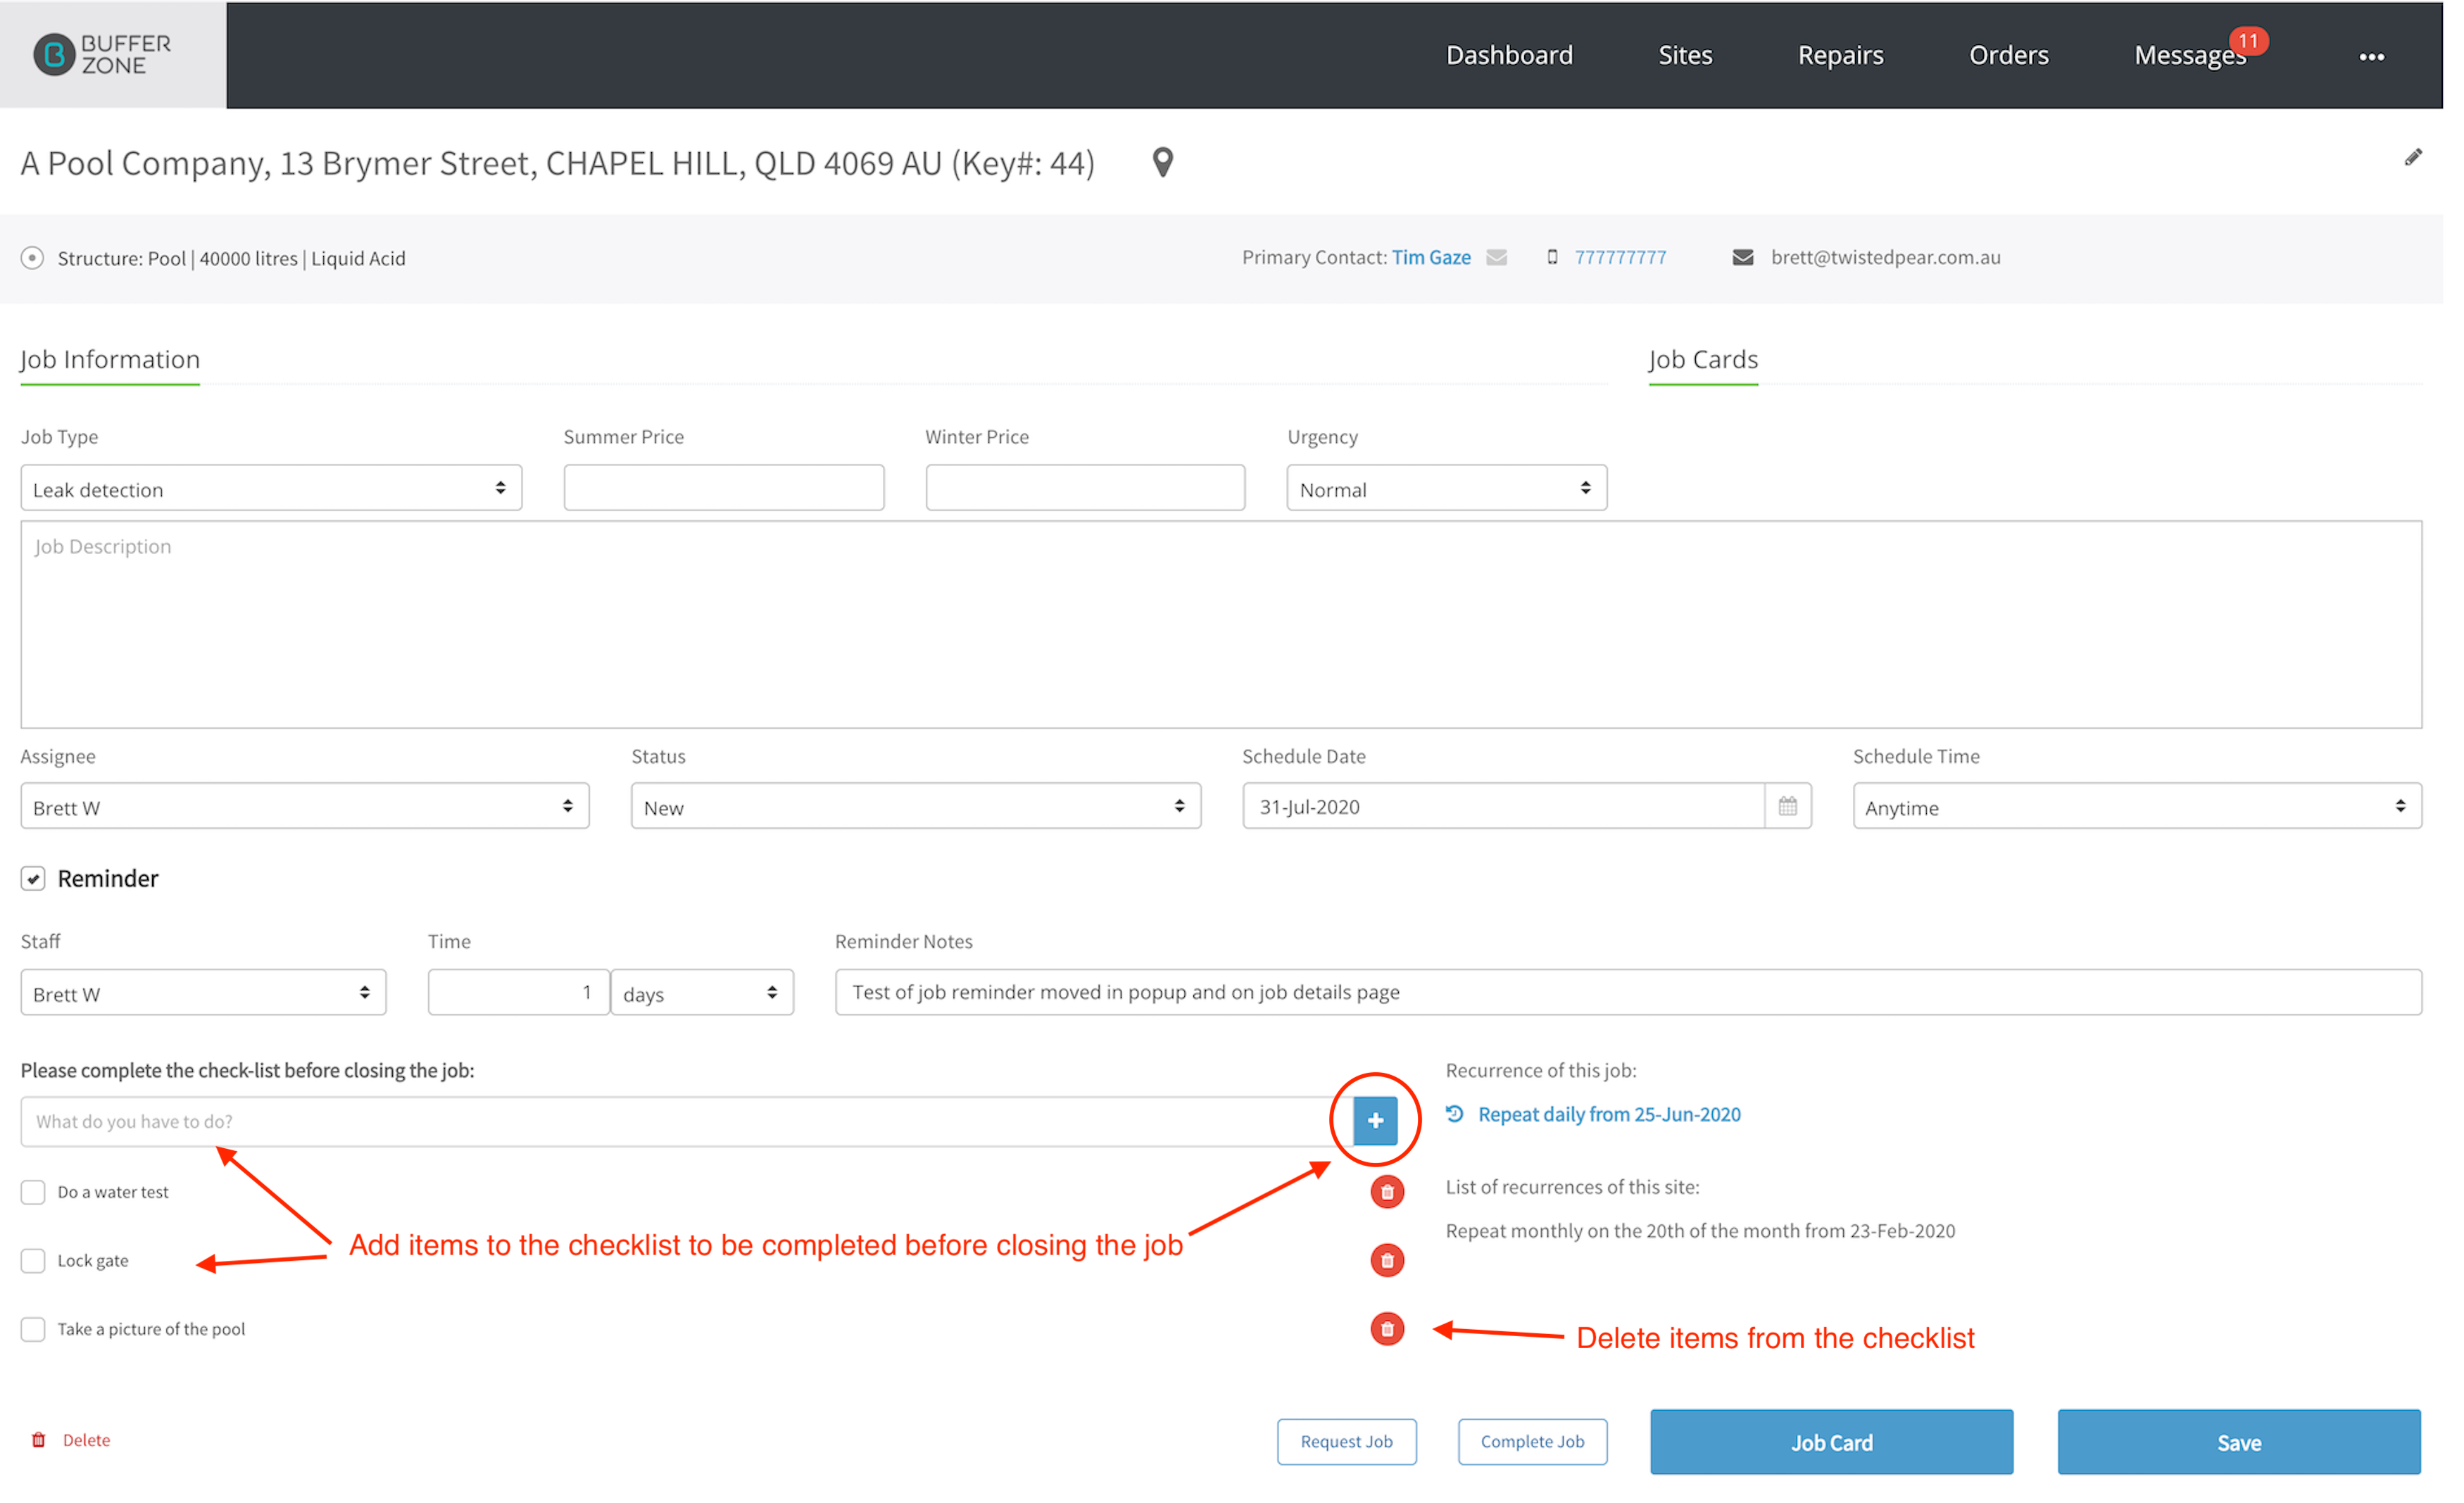The image size is (2464, 1503).
Task: Click the Reminder Notes field
Action: tap(1628, 992)
